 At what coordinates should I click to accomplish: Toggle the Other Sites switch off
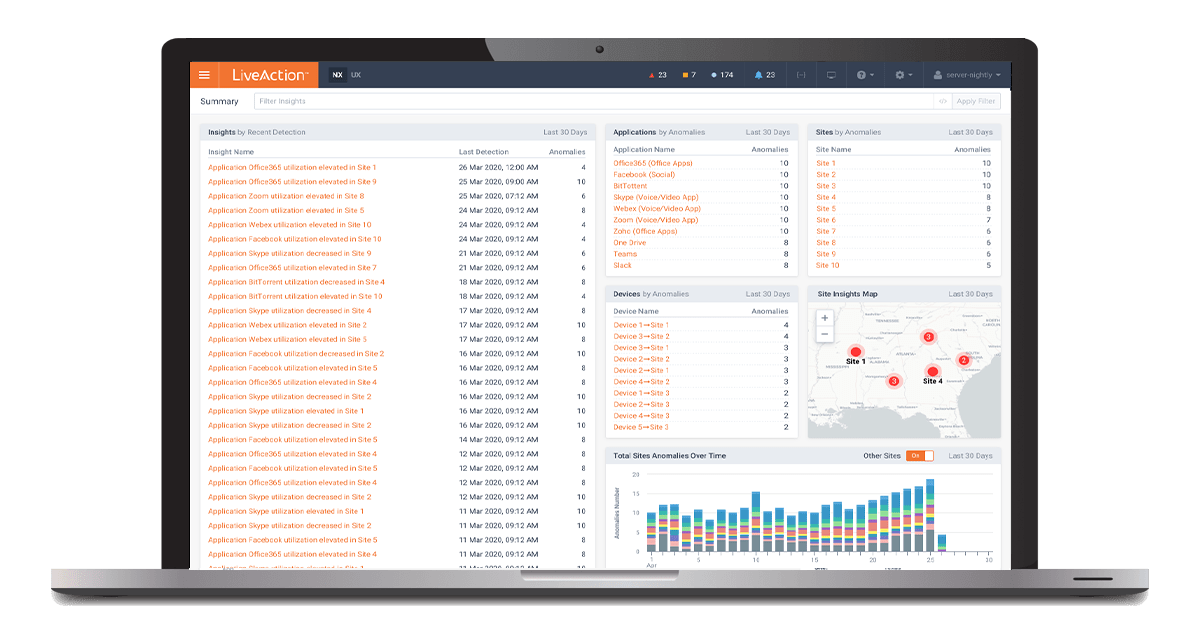coord(919,456)
